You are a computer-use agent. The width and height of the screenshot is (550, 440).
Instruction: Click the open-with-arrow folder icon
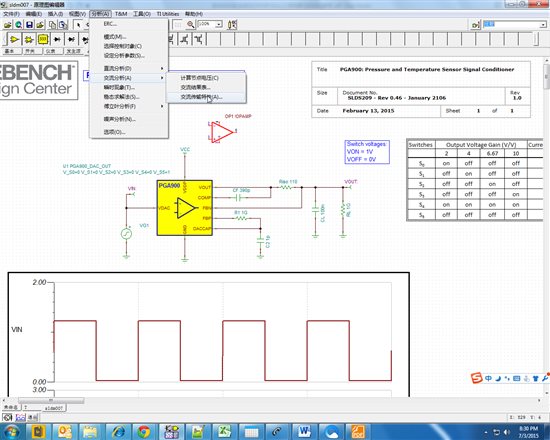pyautogui.click(x=40, y=25)
